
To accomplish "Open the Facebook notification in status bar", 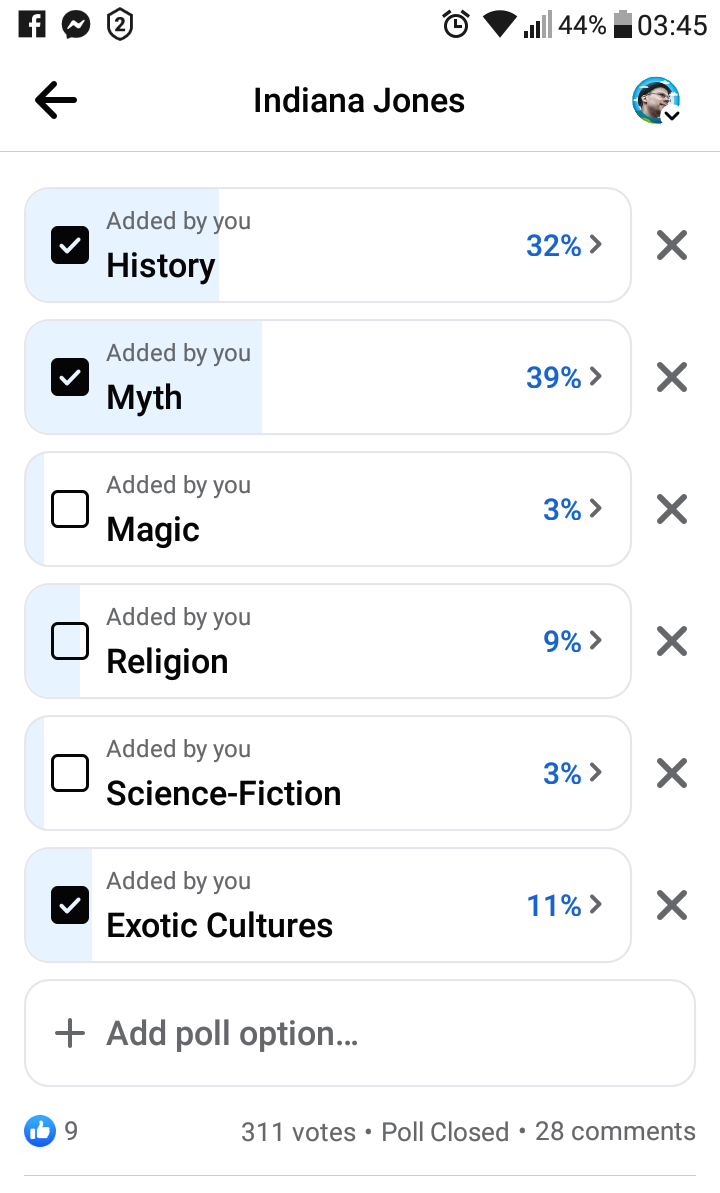I will (x=32, y=25).
